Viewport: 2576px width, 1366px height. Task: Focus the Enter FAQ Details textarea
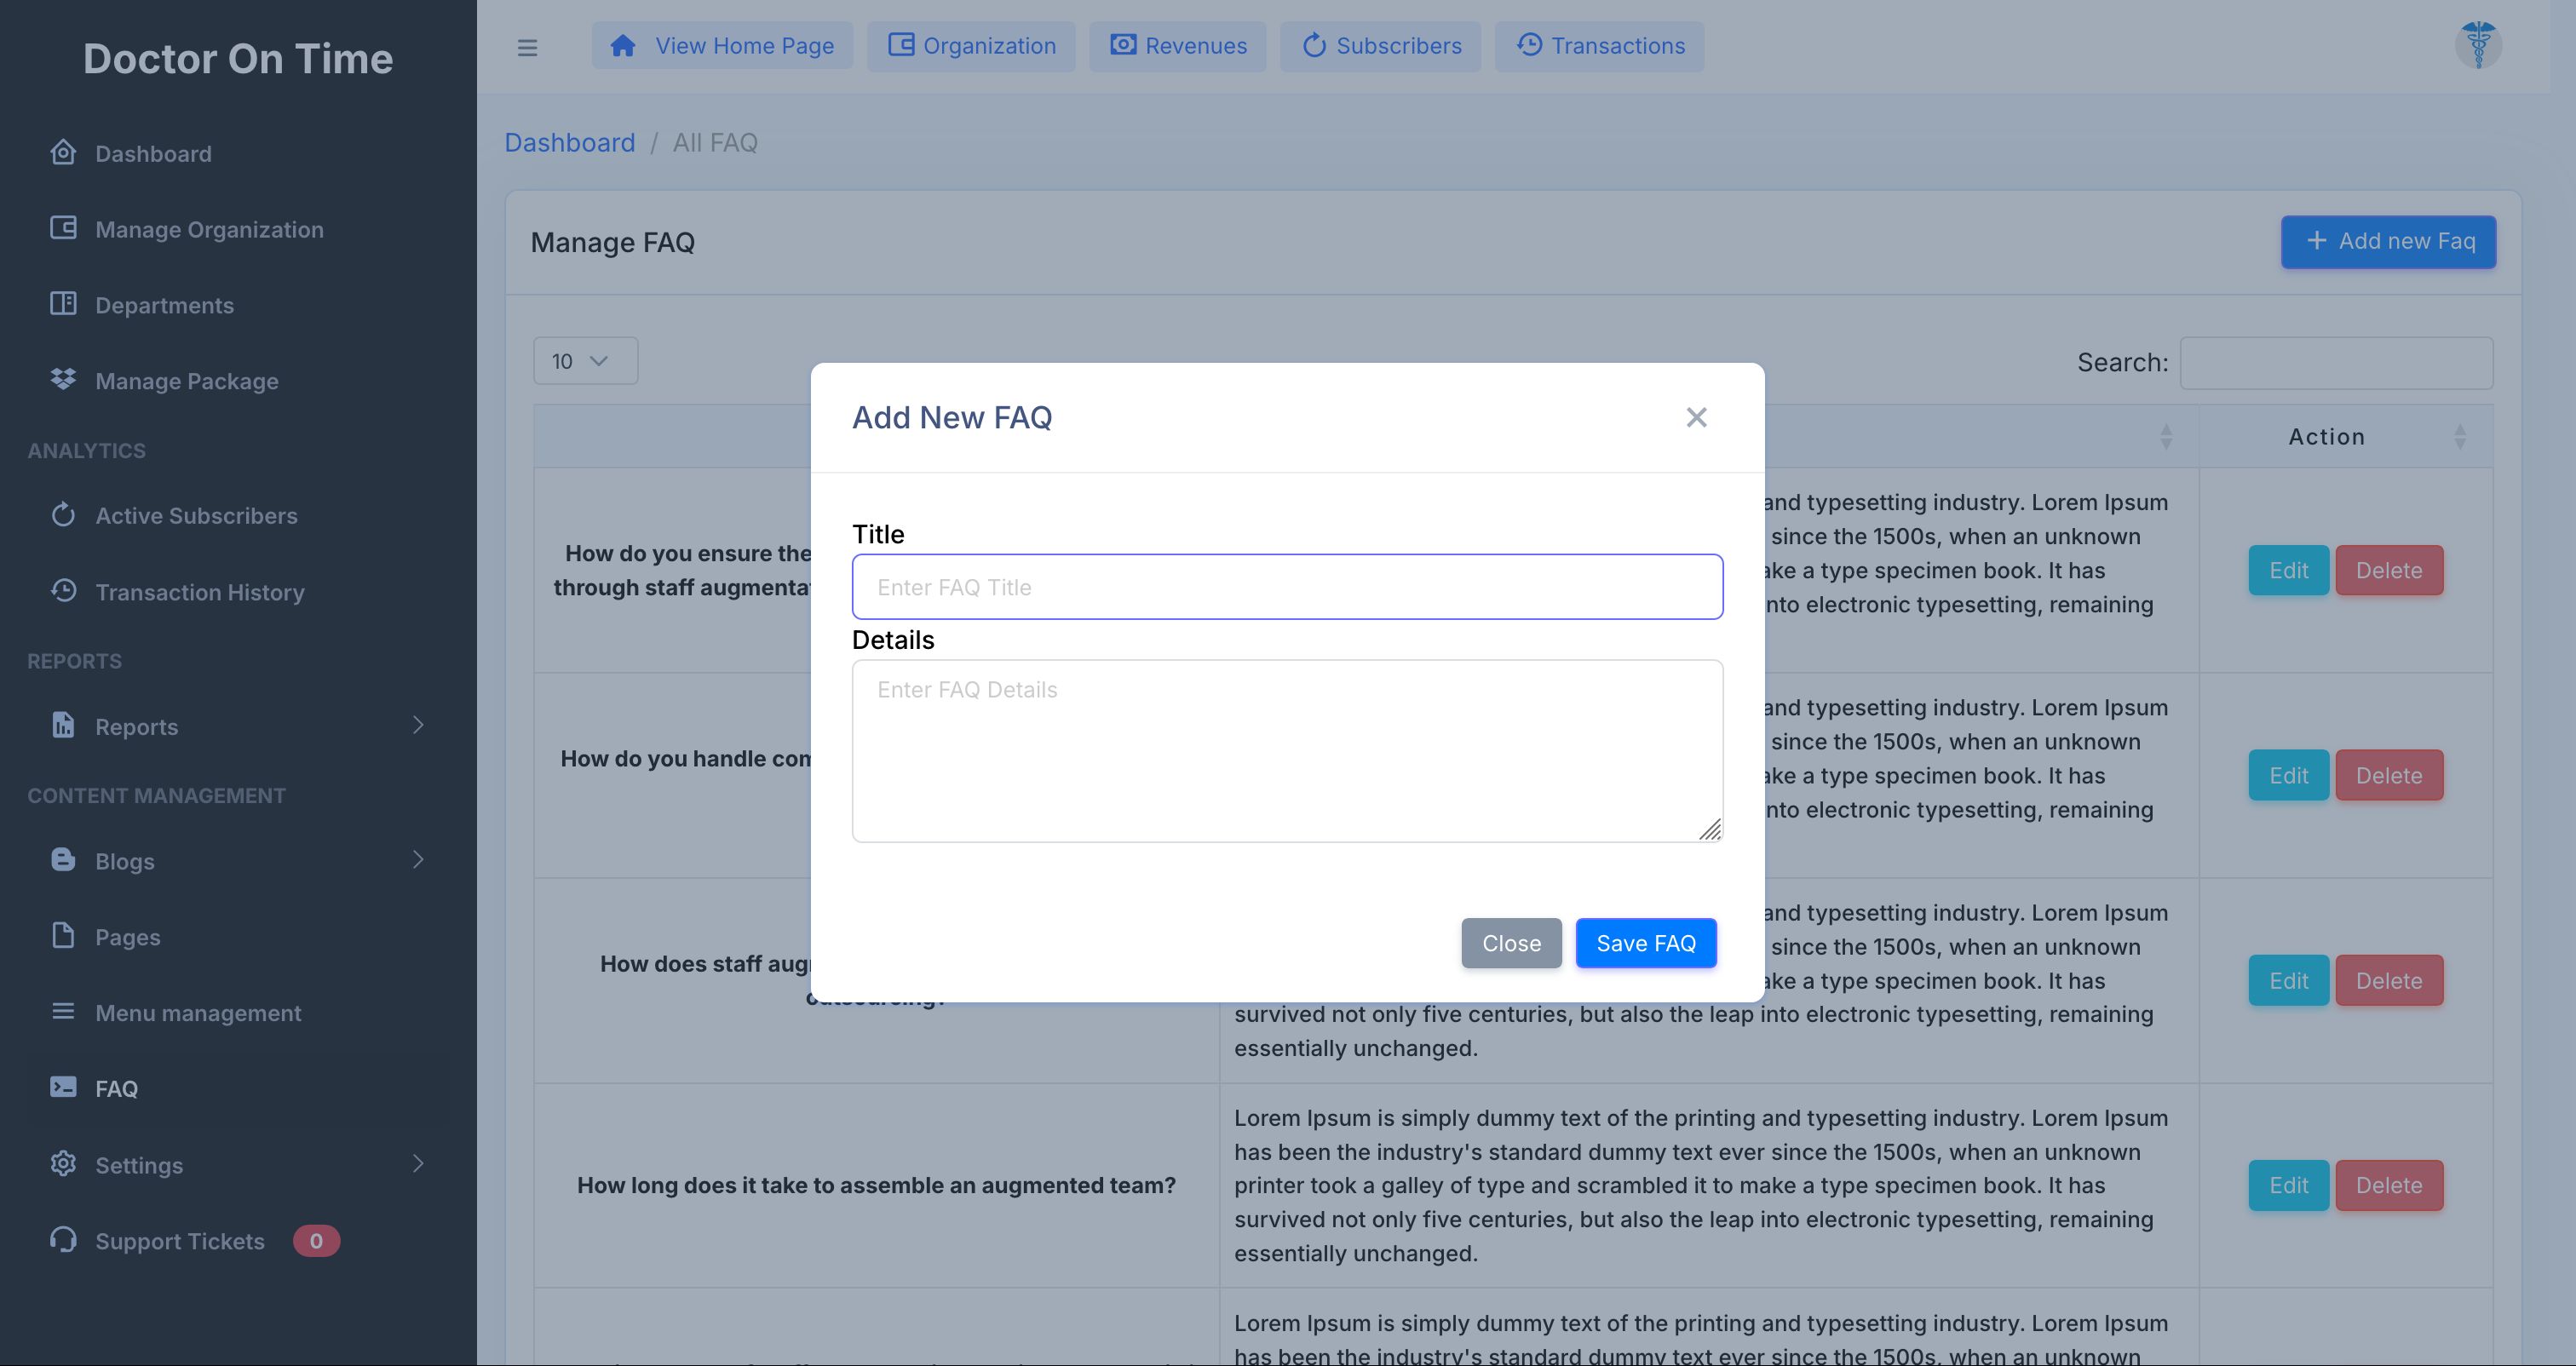[x=1287, y=751]
